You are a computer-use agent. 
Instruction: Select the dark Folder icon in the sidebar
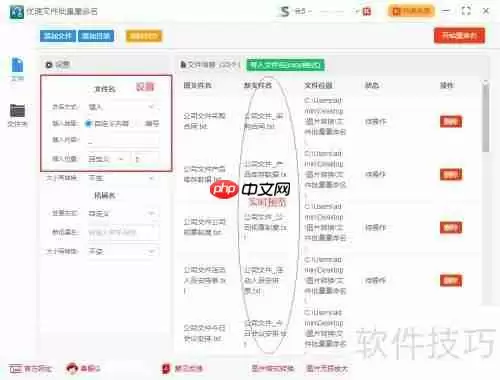click(x=17, y=110)
